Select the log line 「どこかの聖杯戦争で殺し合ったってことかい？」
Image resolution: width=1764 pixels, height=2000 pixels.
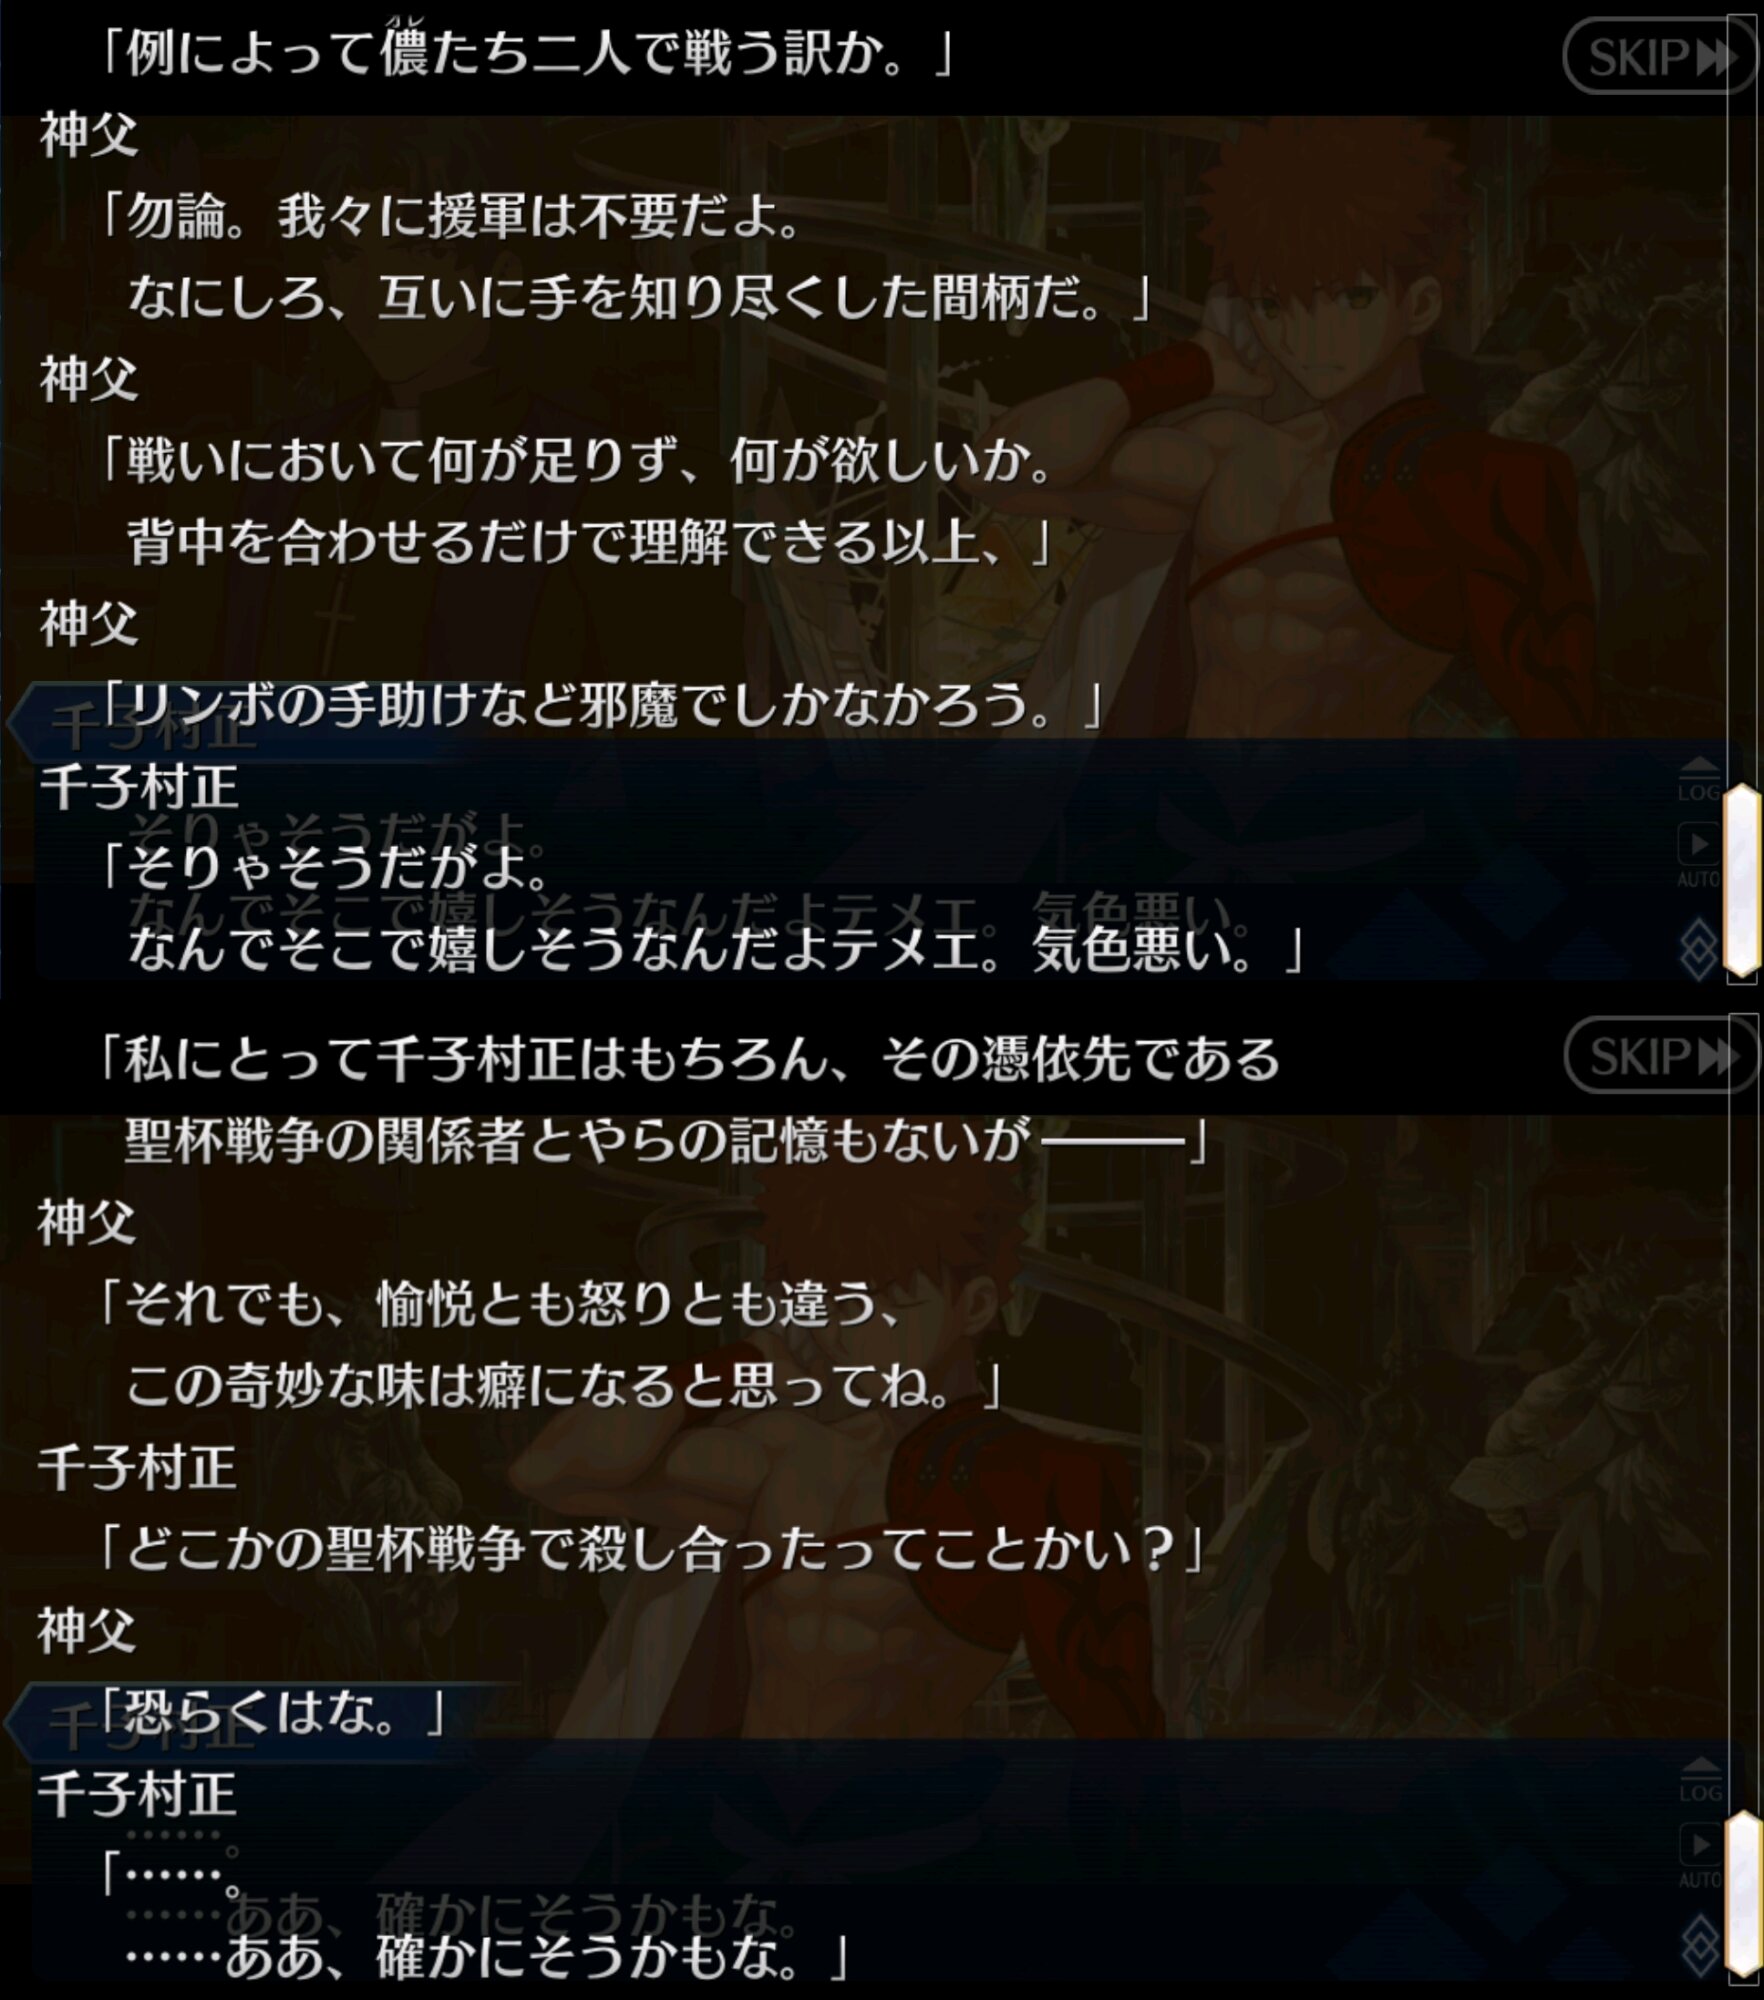click(650, 1548)
